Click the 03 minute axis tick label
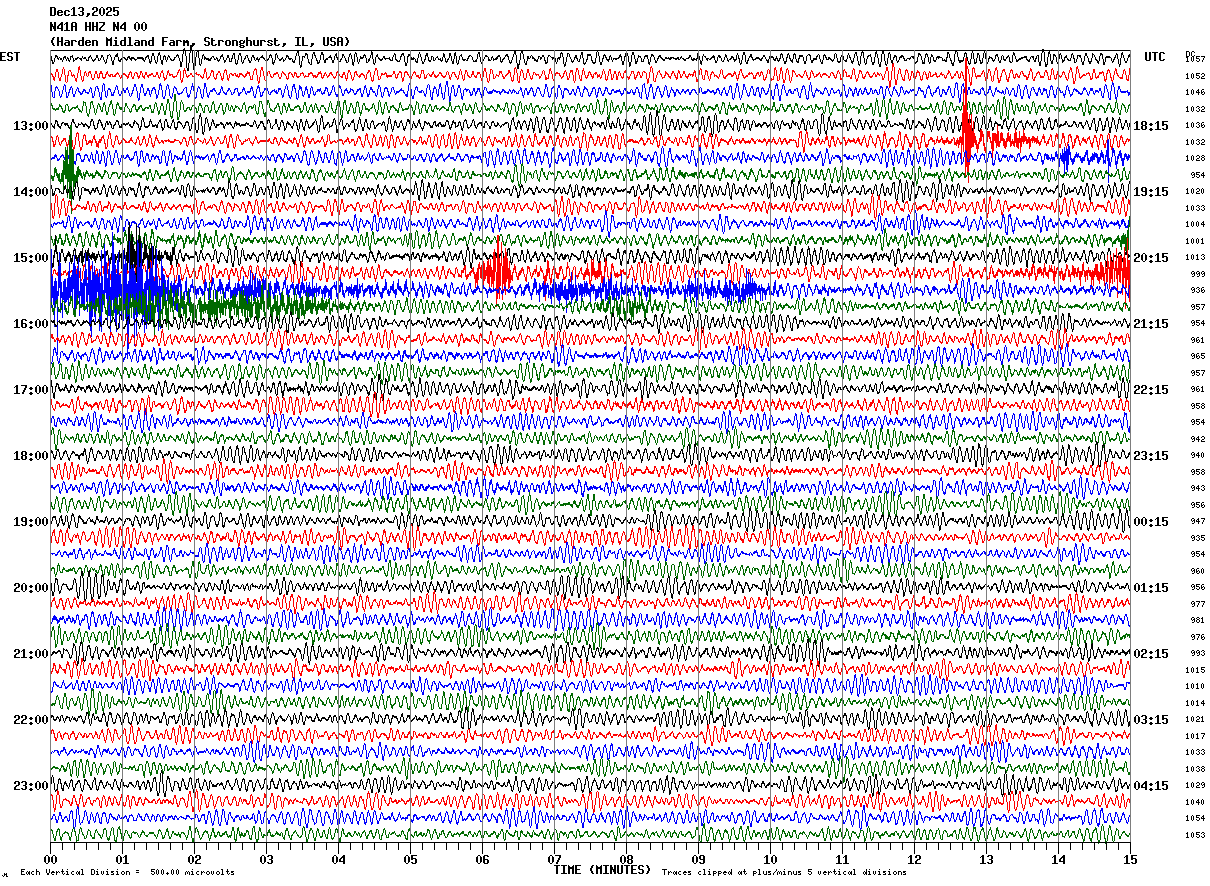This screenshot has width=1210, height=886. click(266, 859)
